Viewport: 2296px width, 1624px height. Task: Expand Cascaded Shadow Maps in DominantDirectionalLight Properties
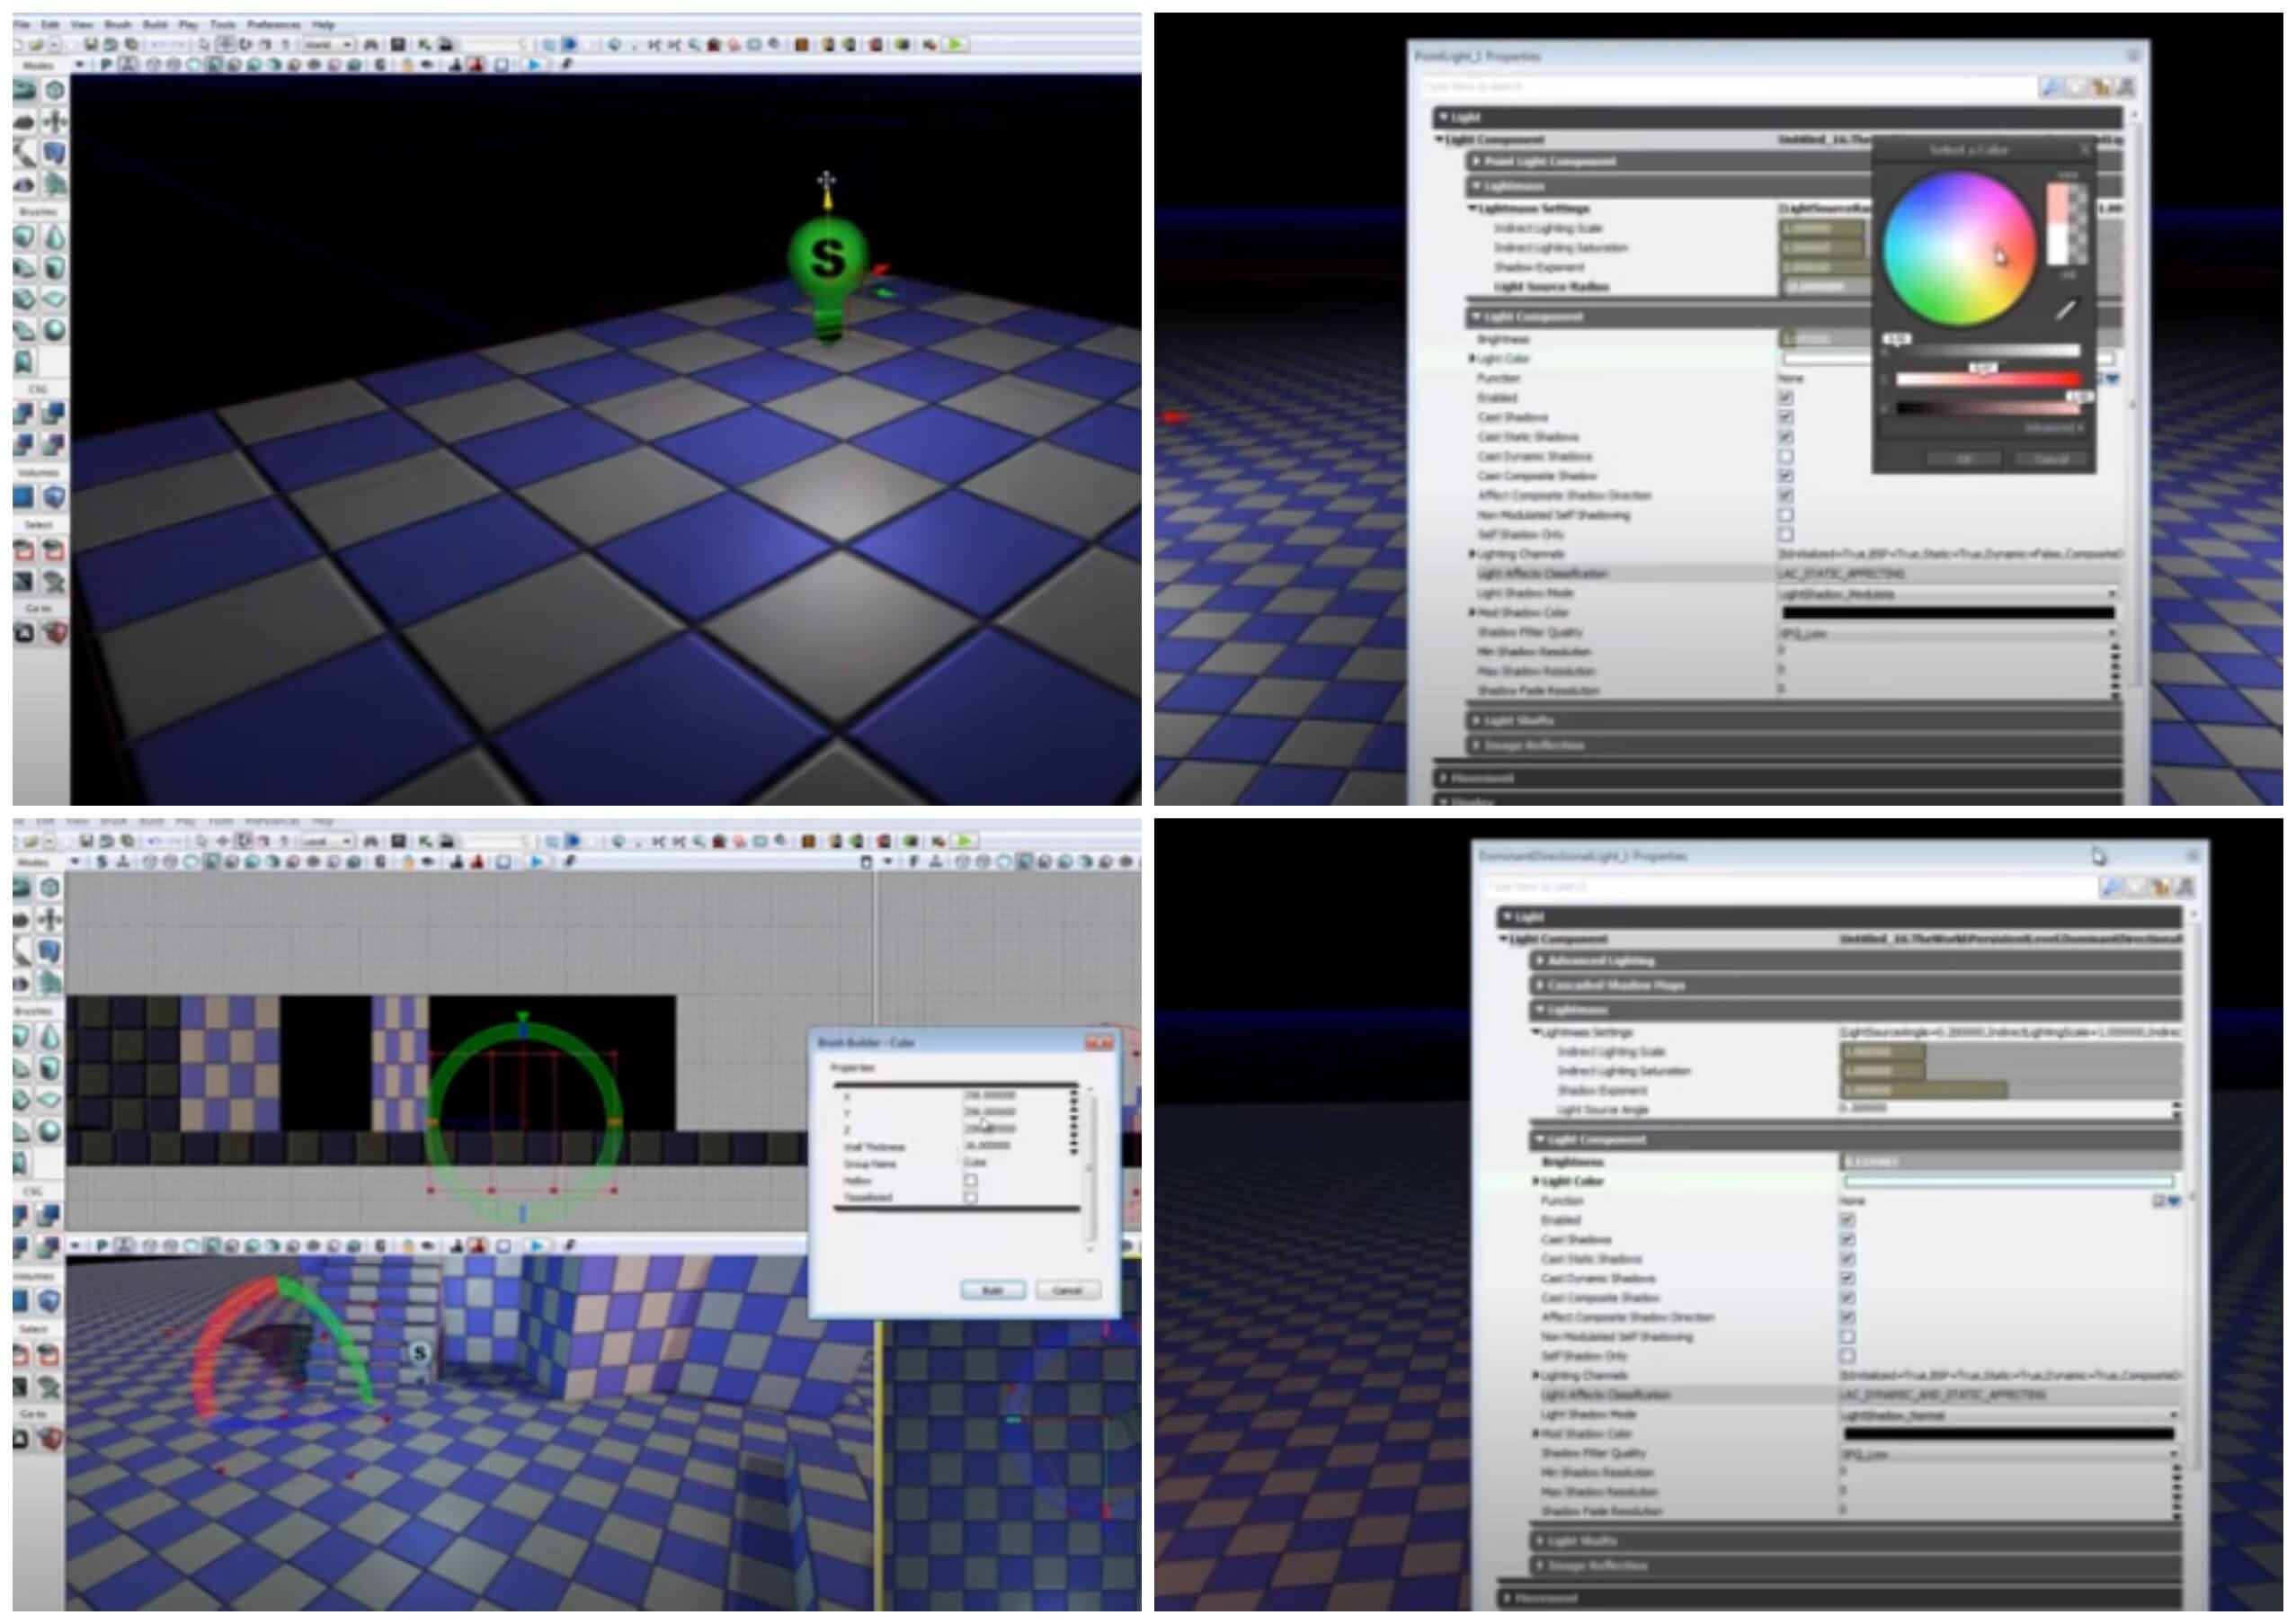tap(1541, 986)
